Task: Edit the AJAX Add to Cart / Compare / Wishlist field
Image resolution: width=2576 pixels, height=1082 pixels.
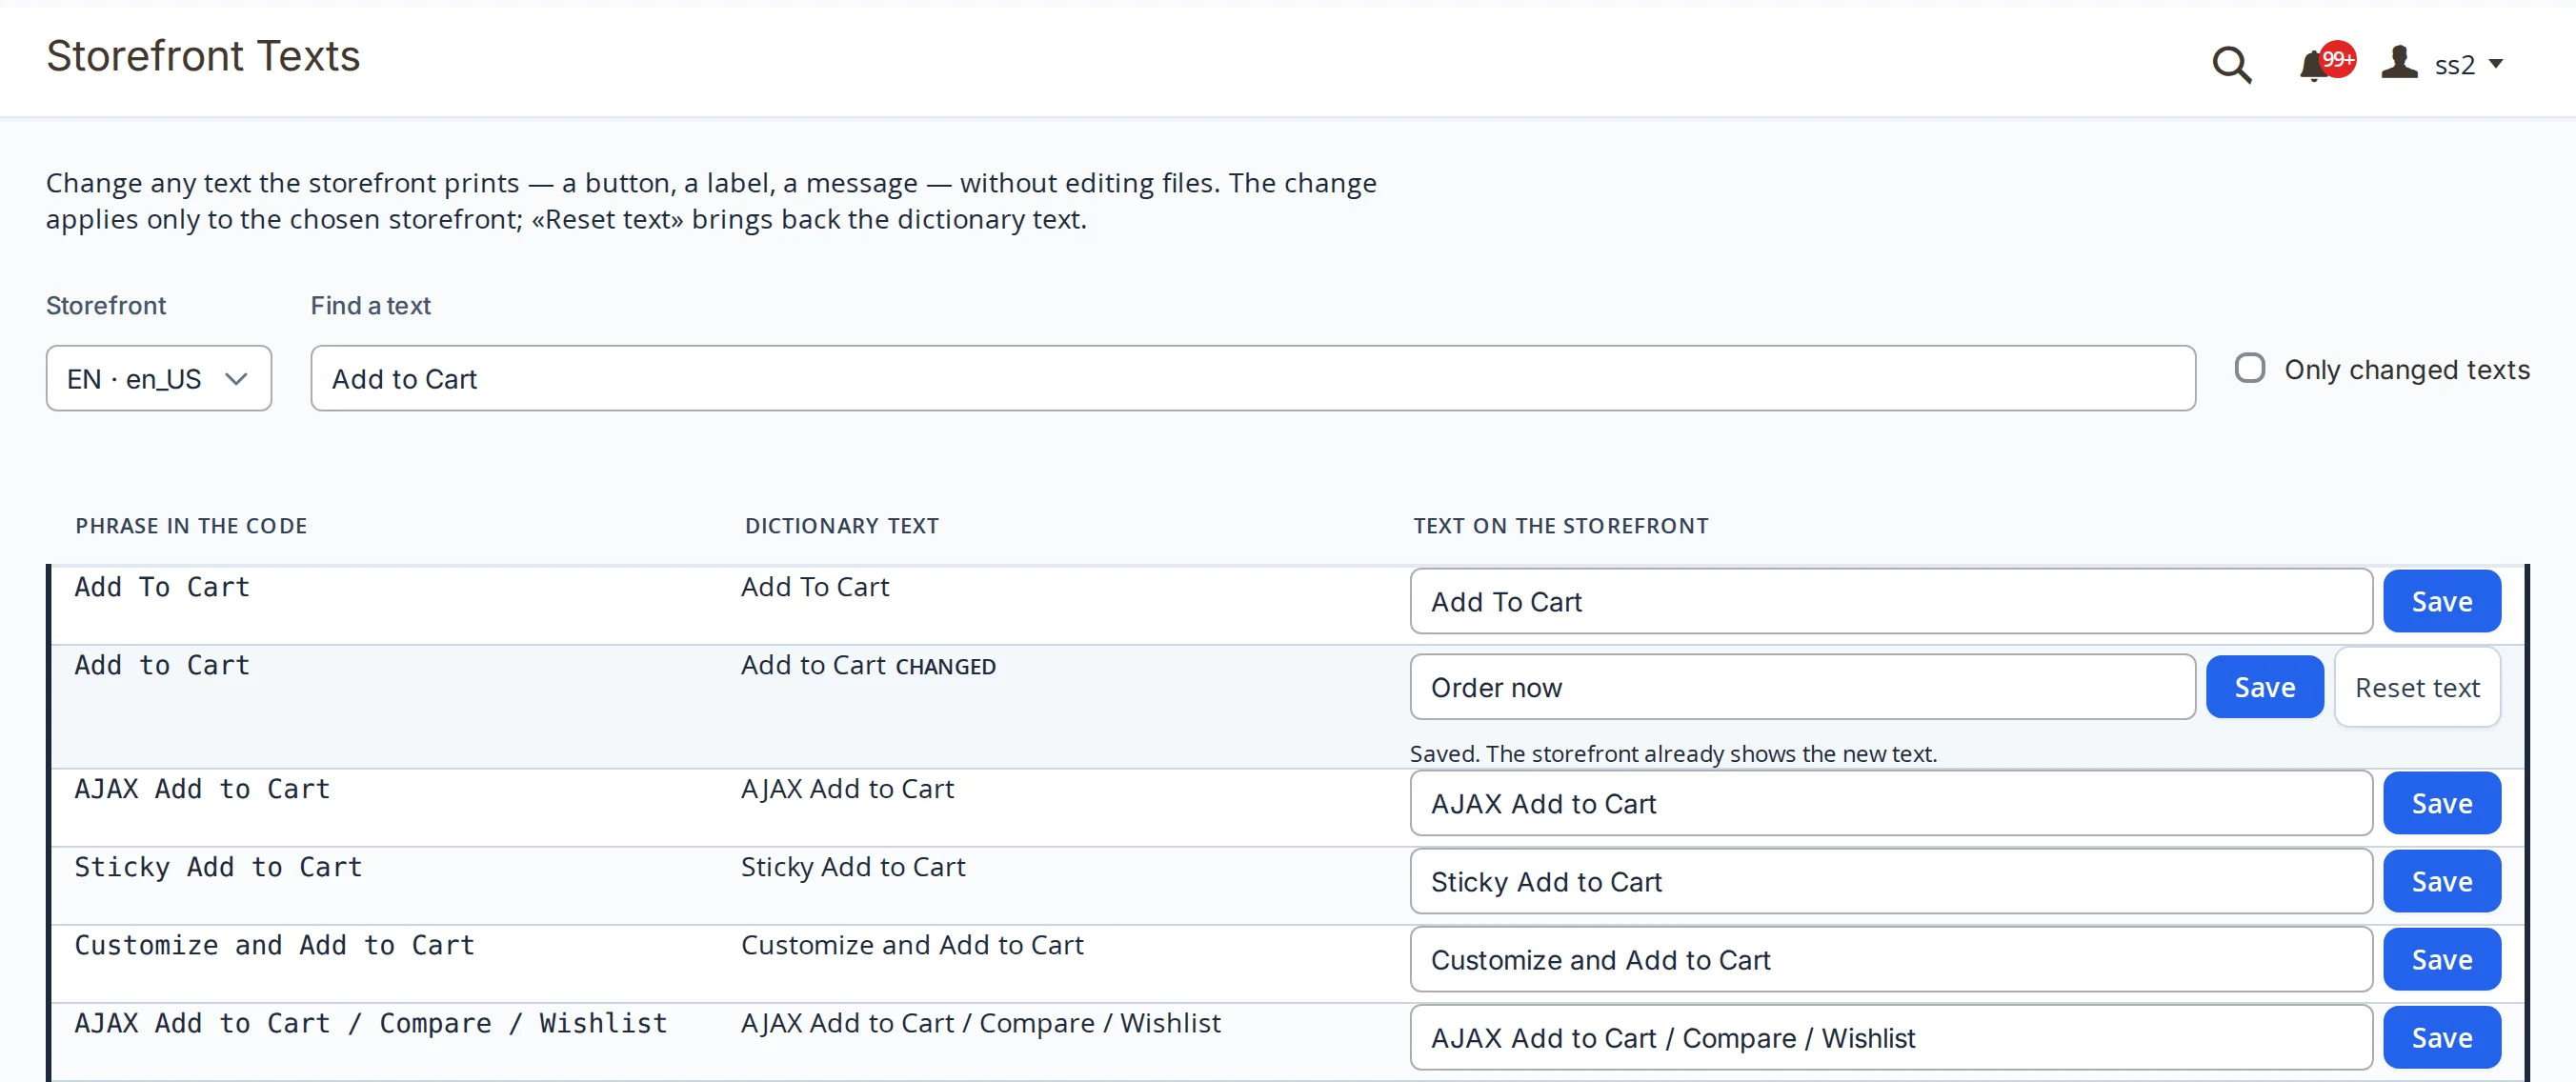Action: [x=1890, y=1037]
